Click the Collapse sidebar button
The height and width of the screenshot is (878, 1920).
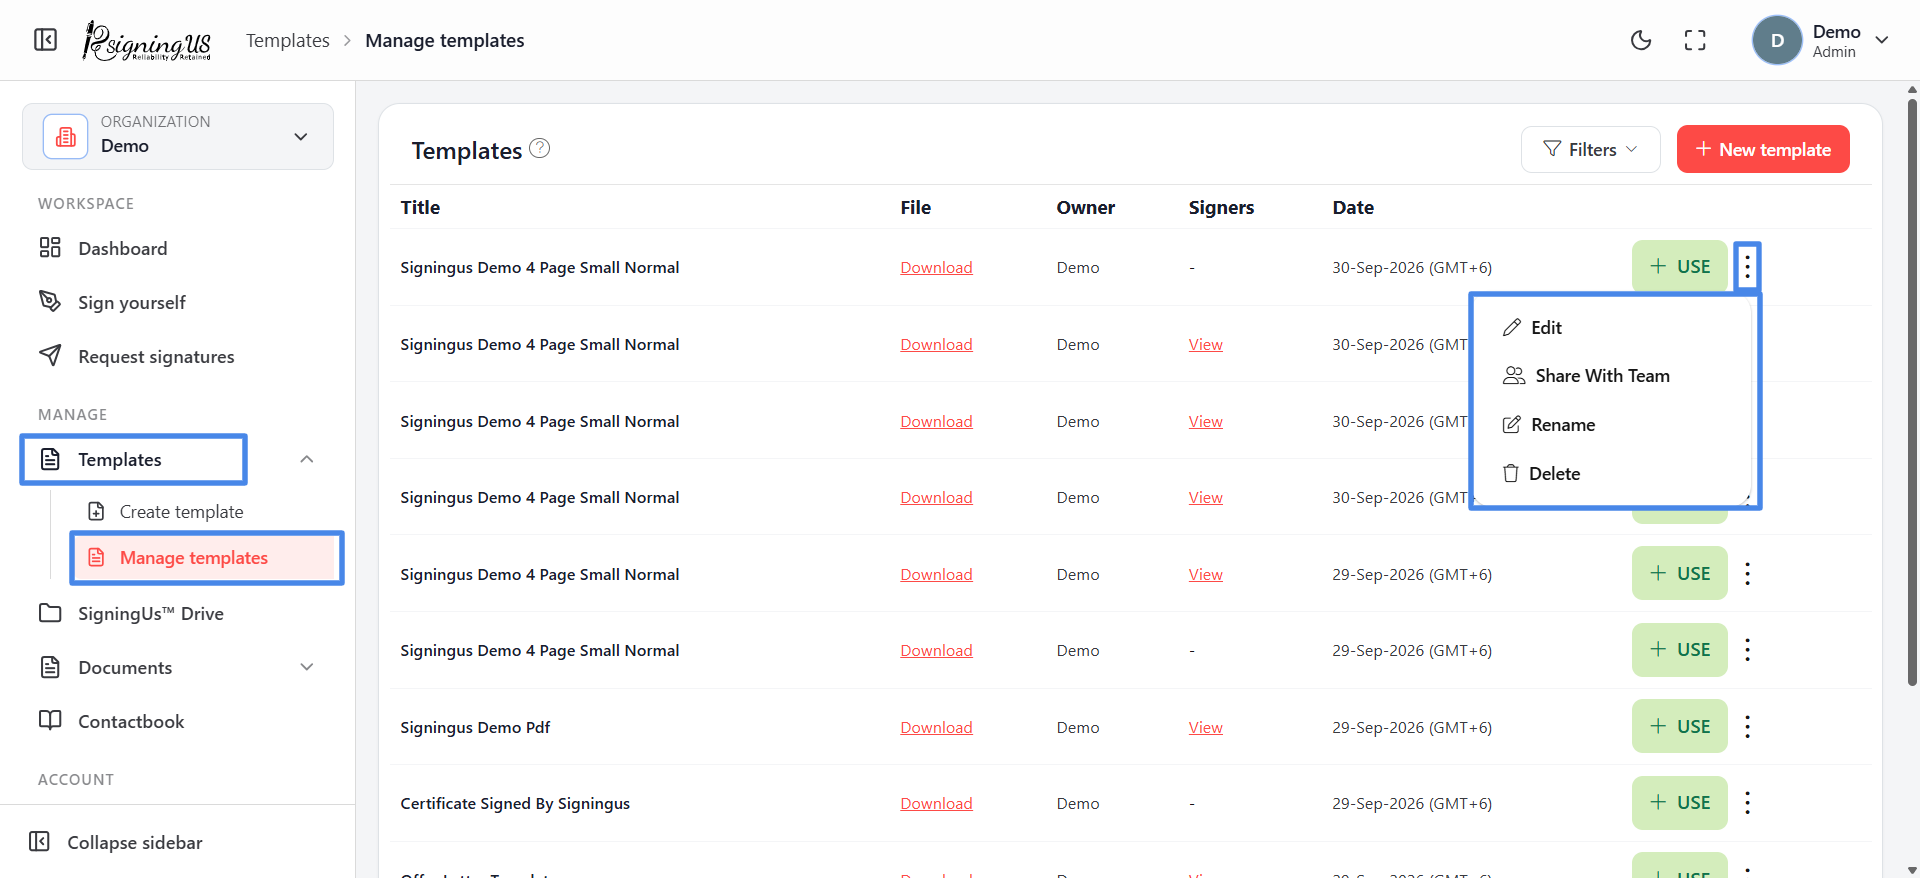click(x=116, y=842)
